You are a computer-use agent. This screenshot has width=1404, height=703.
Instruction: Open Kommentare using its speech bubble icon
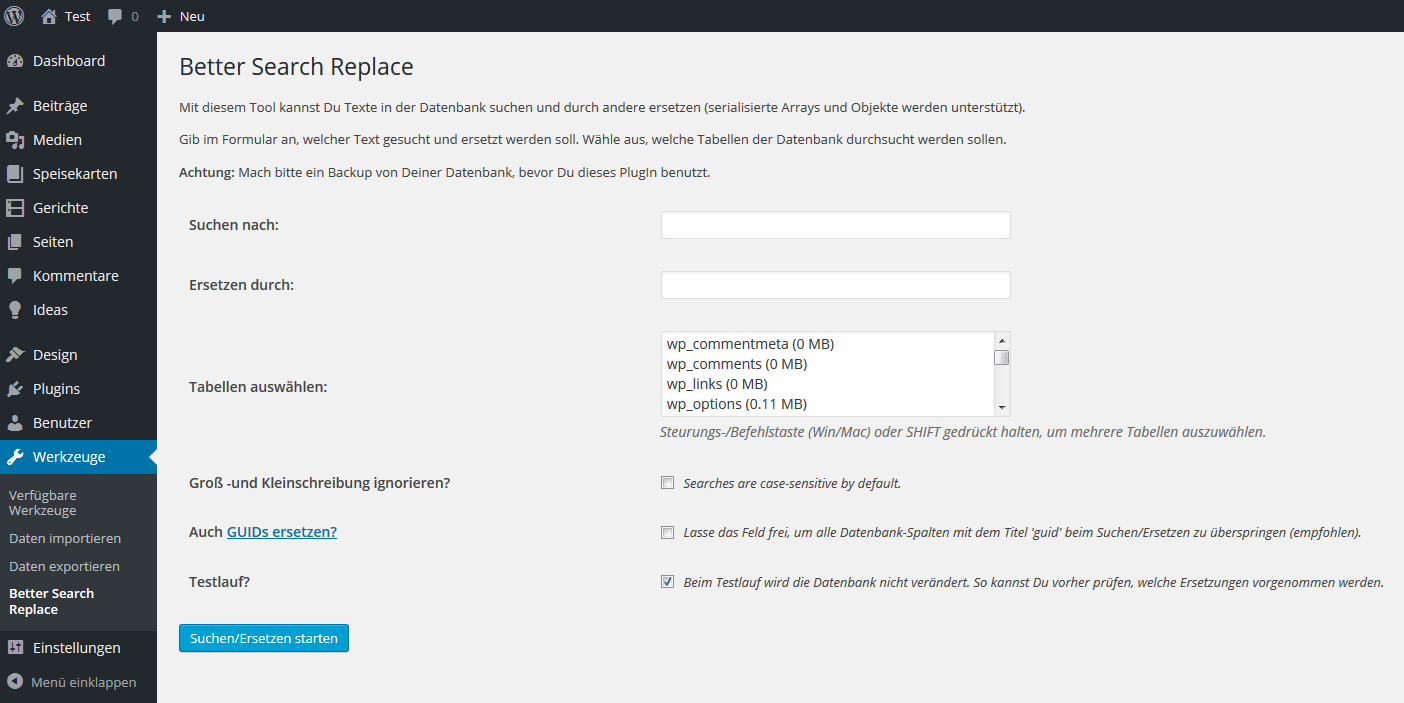click(17, 275)
